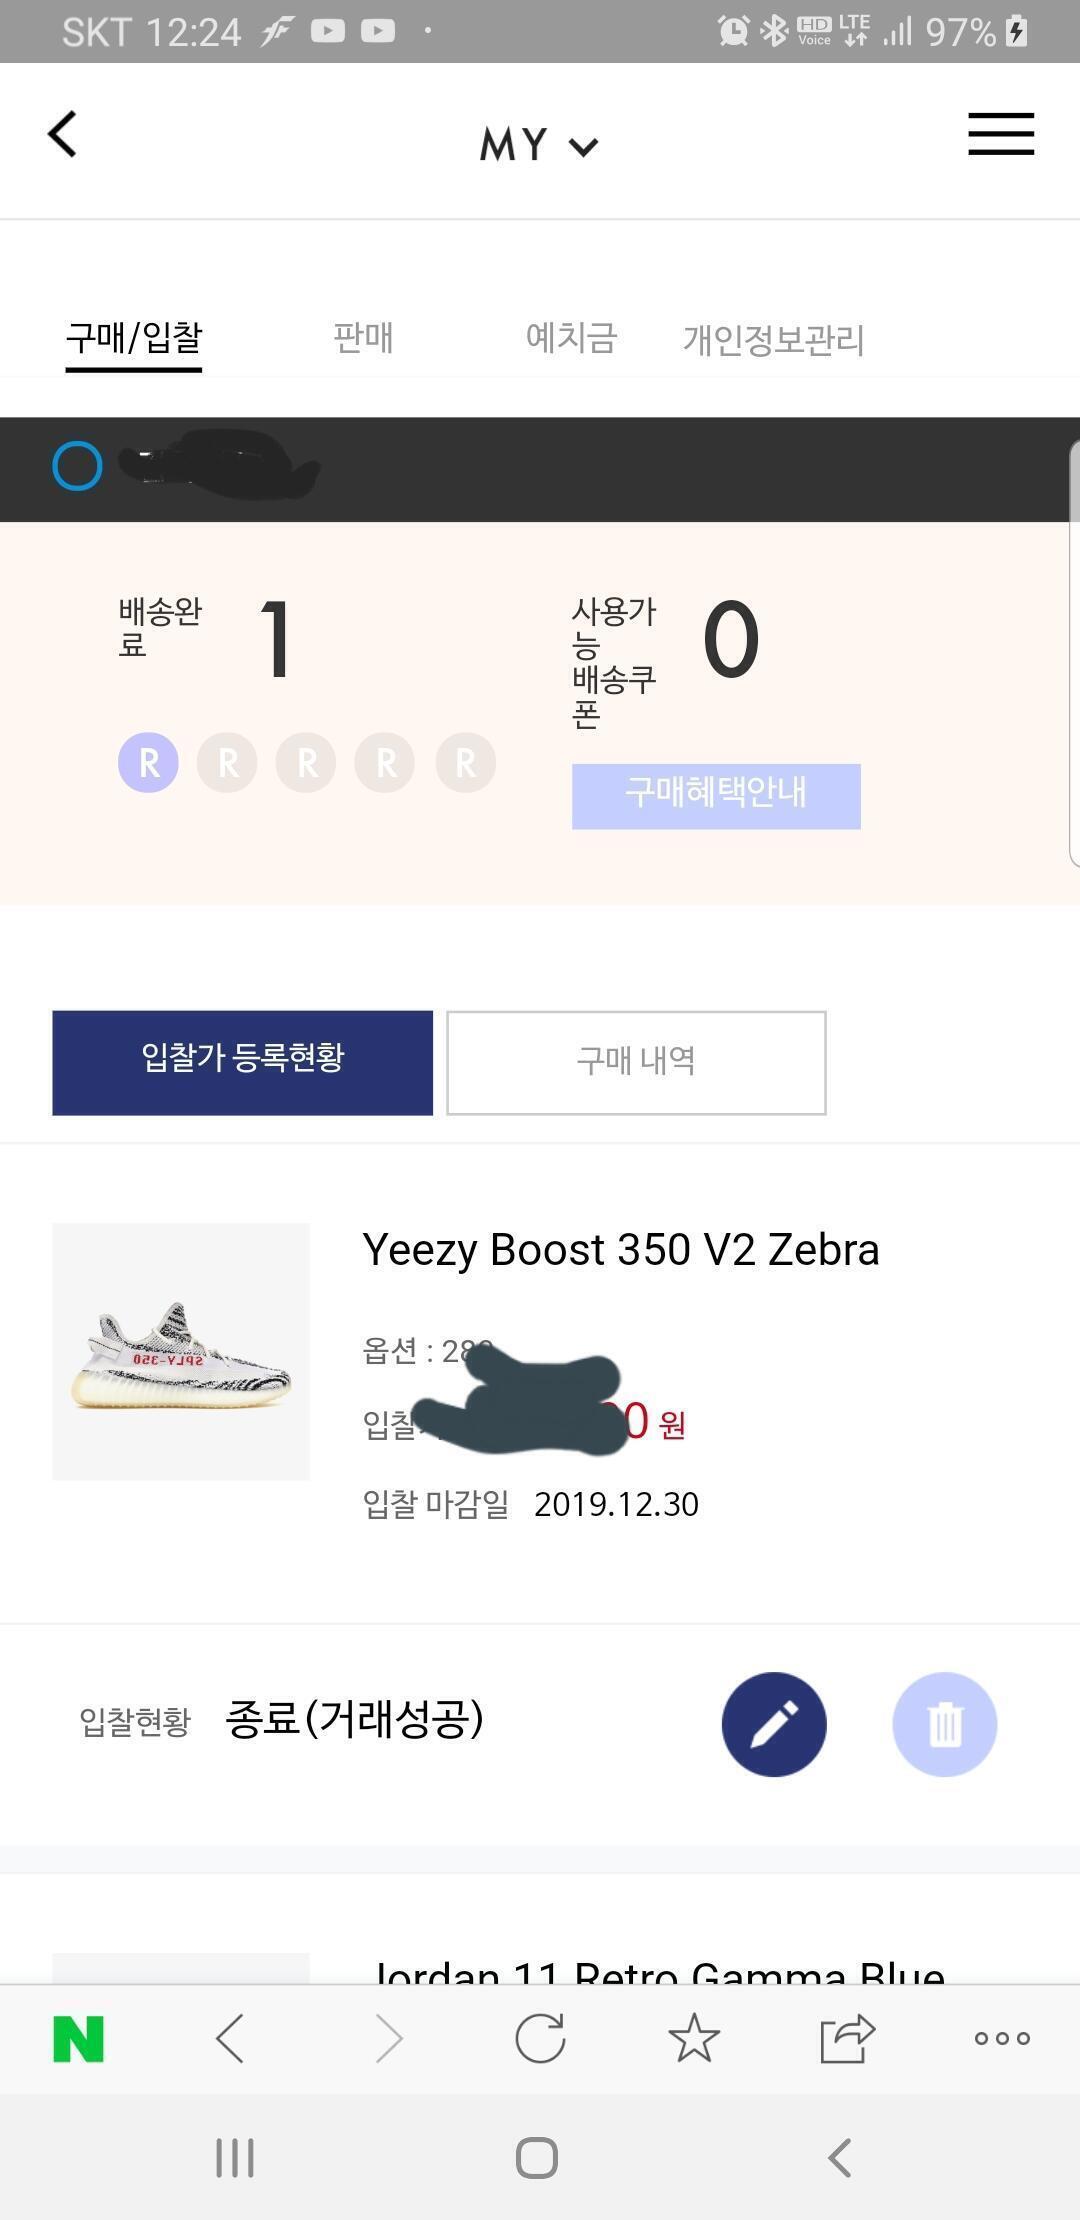Select the 구매/입찰 tab
The height and width of the screenshot is (2220, 1080).
pyautogui.click(x=134, y=338)
